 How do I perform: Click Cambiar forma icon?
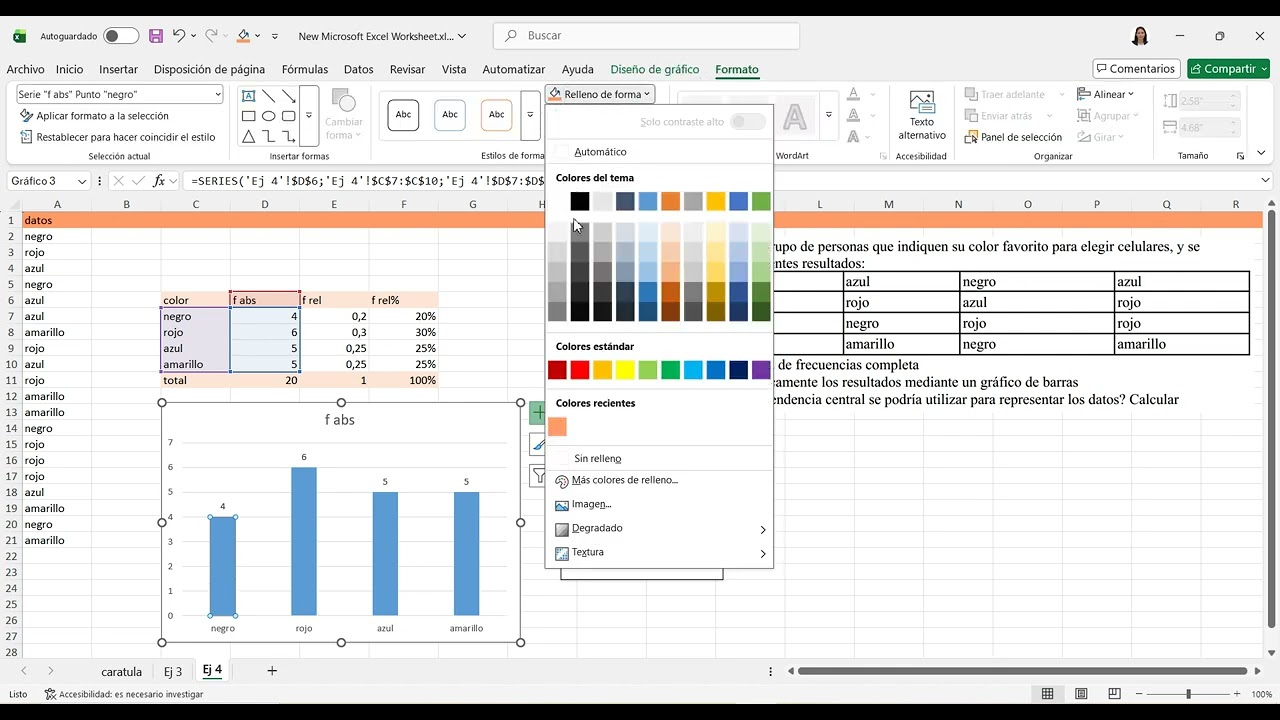click(x=344, y=115)
